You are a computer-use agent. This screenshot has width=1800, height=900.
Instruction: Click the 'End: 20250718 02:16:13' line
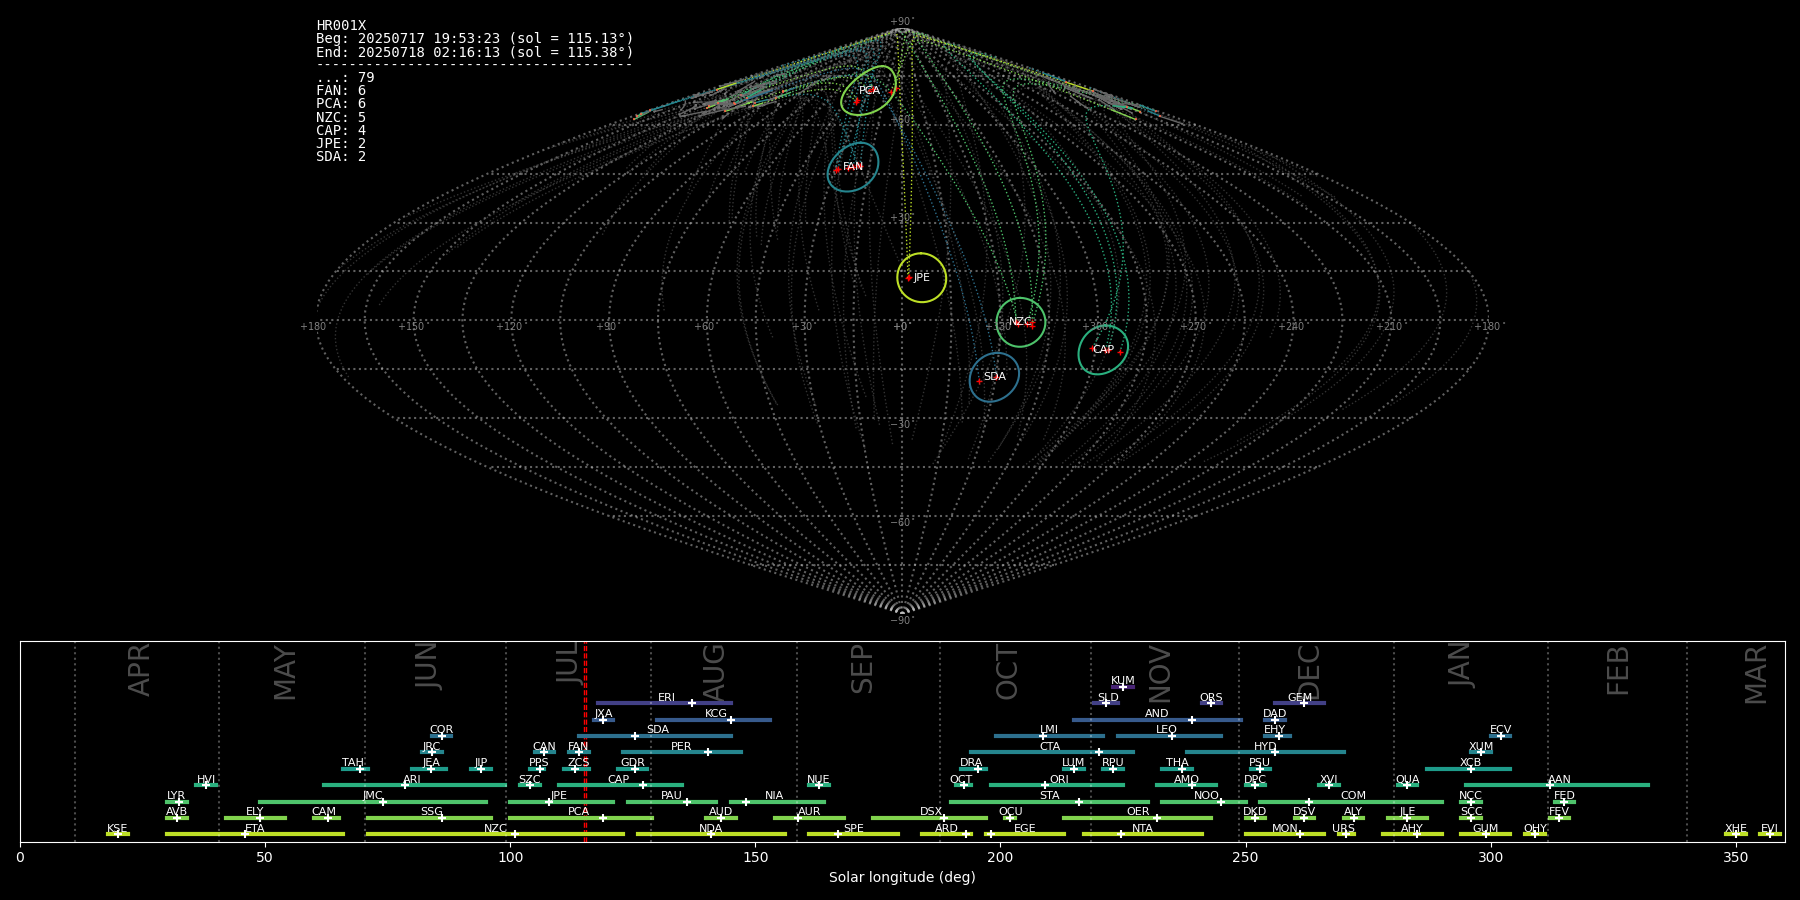475,52
